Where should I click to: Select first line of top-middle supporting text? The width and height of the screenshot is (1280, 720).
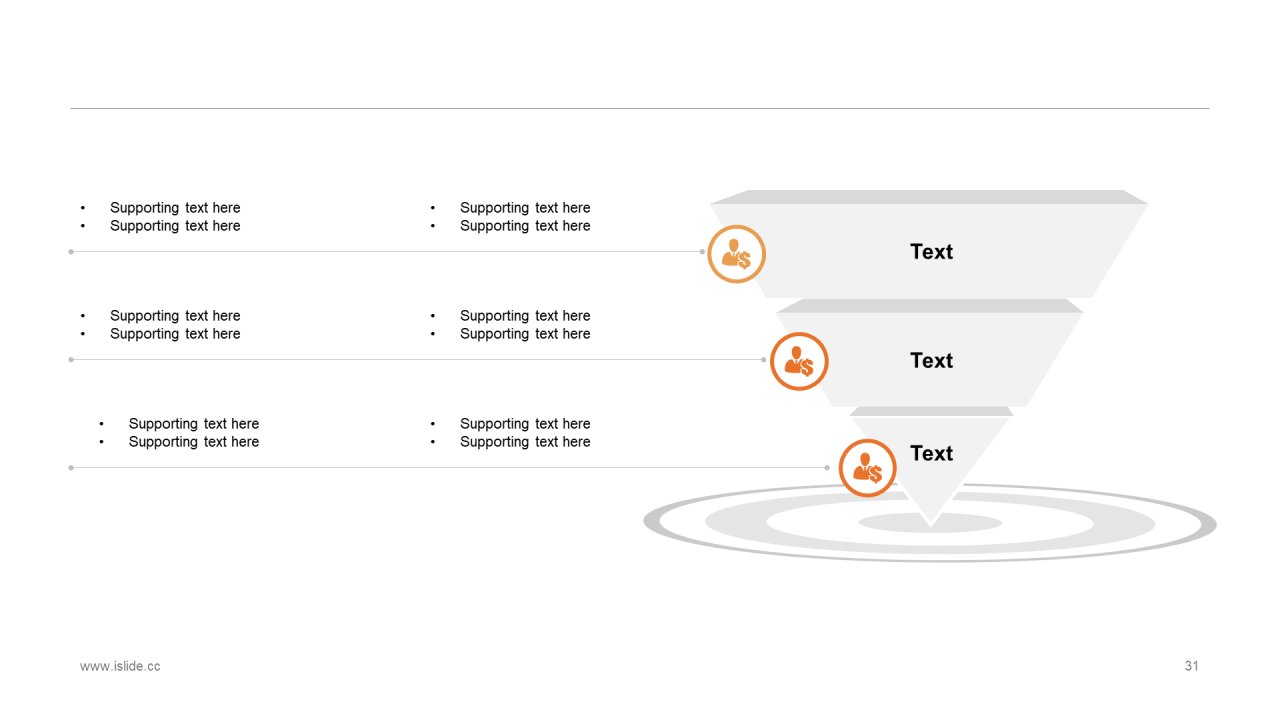(525, 208)
